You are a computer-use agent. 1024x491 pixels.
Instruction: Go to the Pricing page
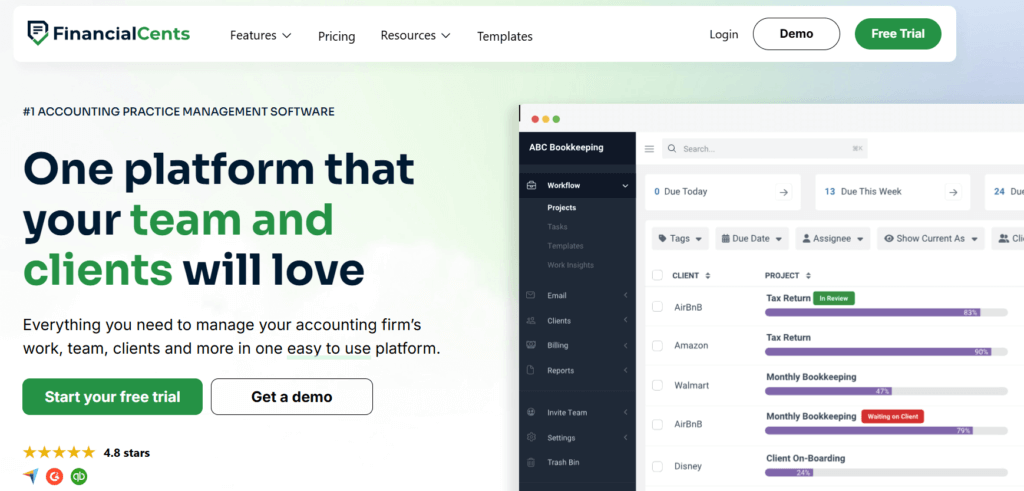point(336,36)
